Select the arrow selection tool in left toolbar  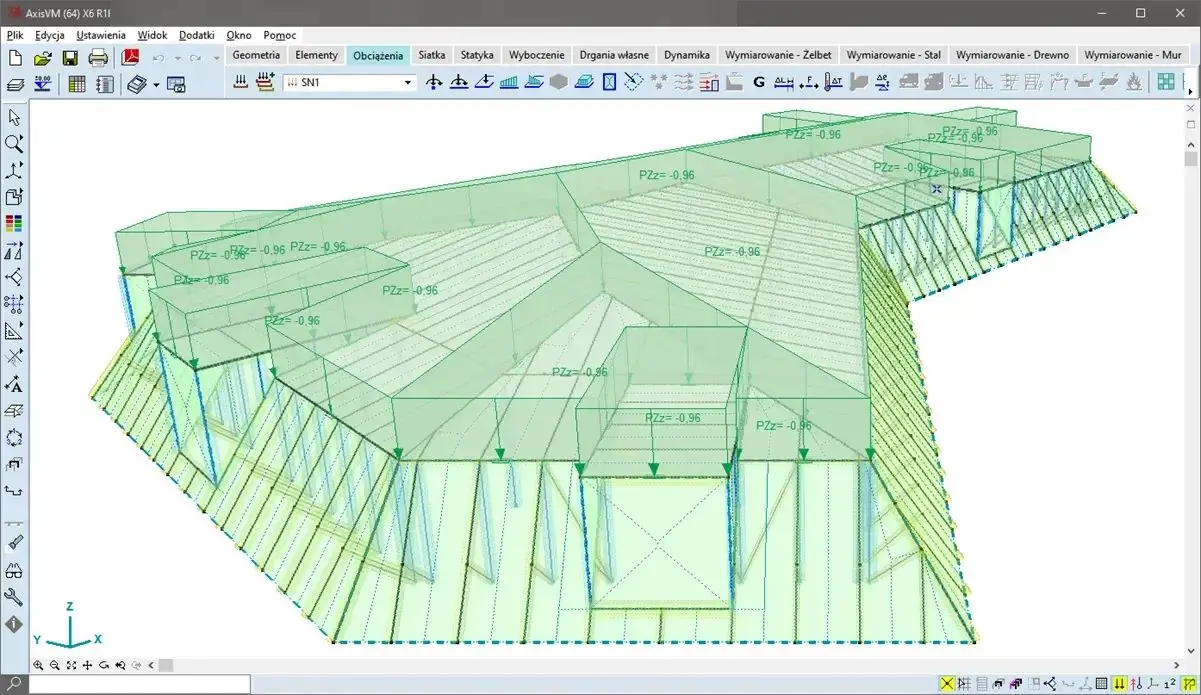(14, 117)
